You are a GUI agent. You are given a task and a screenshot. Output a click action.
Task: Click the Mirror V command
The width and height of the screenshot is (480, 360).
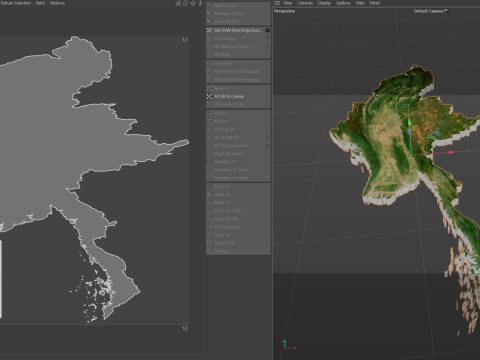238,121
